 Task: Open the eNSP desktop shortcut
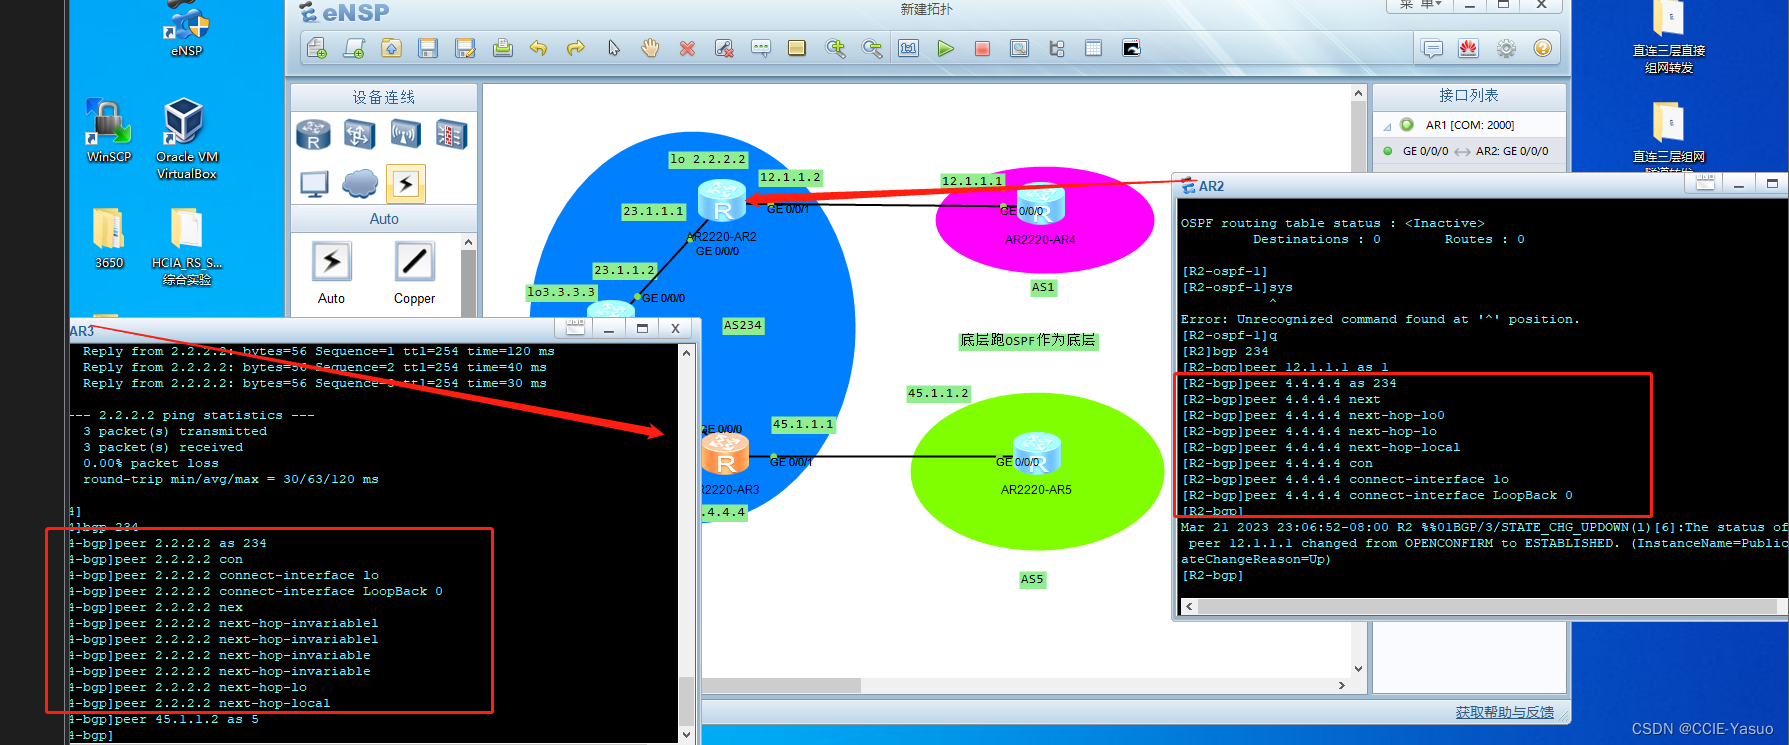point(186,27)
